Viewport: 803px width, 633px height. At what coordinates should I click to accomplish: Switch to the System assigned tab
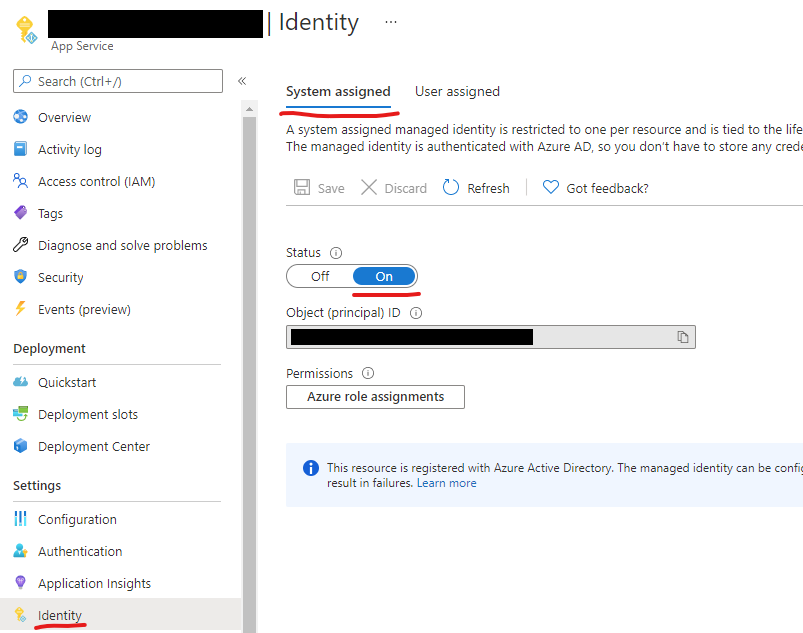tap(338, 92)
